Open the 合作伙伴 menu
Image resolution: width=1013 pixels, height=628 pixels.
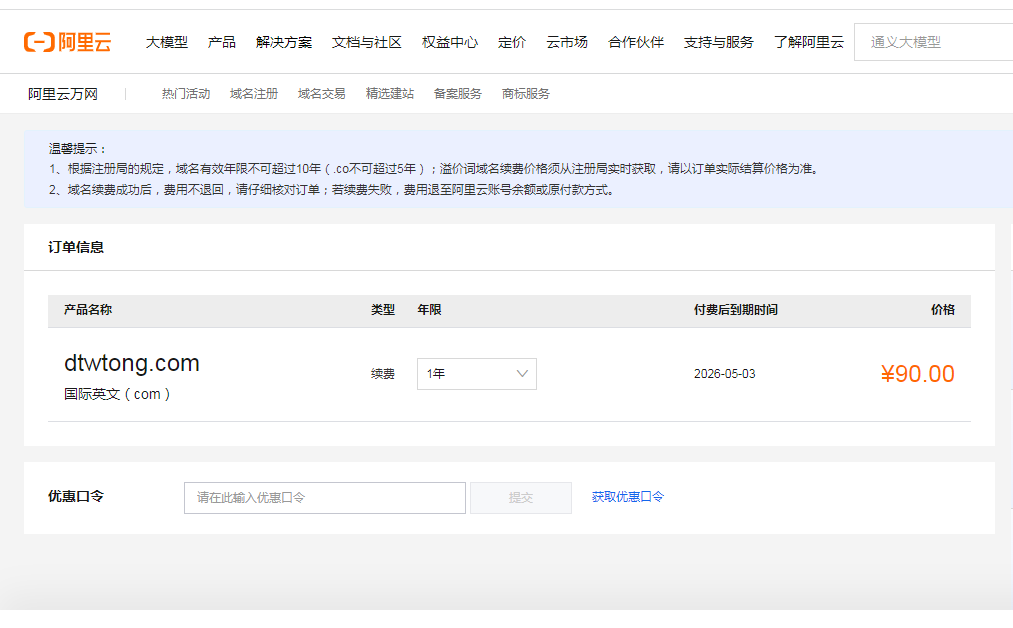pos(636,42)
